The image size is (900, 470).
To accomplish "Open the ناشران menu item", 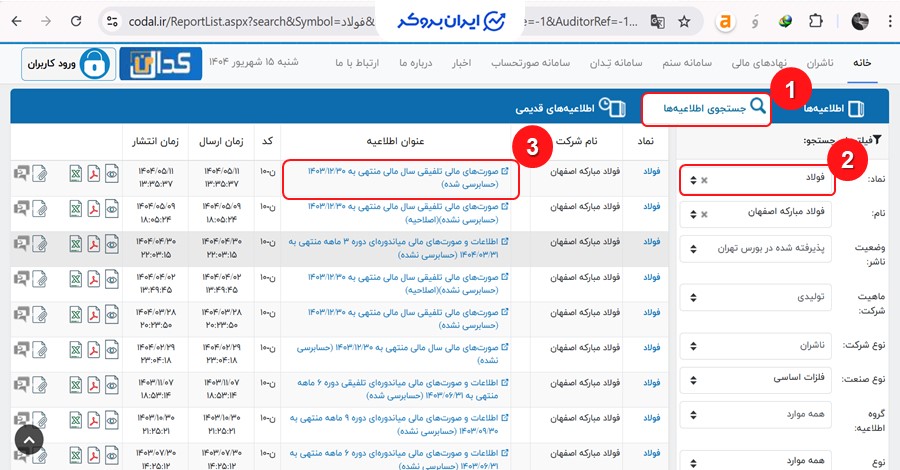I will 820,63.
